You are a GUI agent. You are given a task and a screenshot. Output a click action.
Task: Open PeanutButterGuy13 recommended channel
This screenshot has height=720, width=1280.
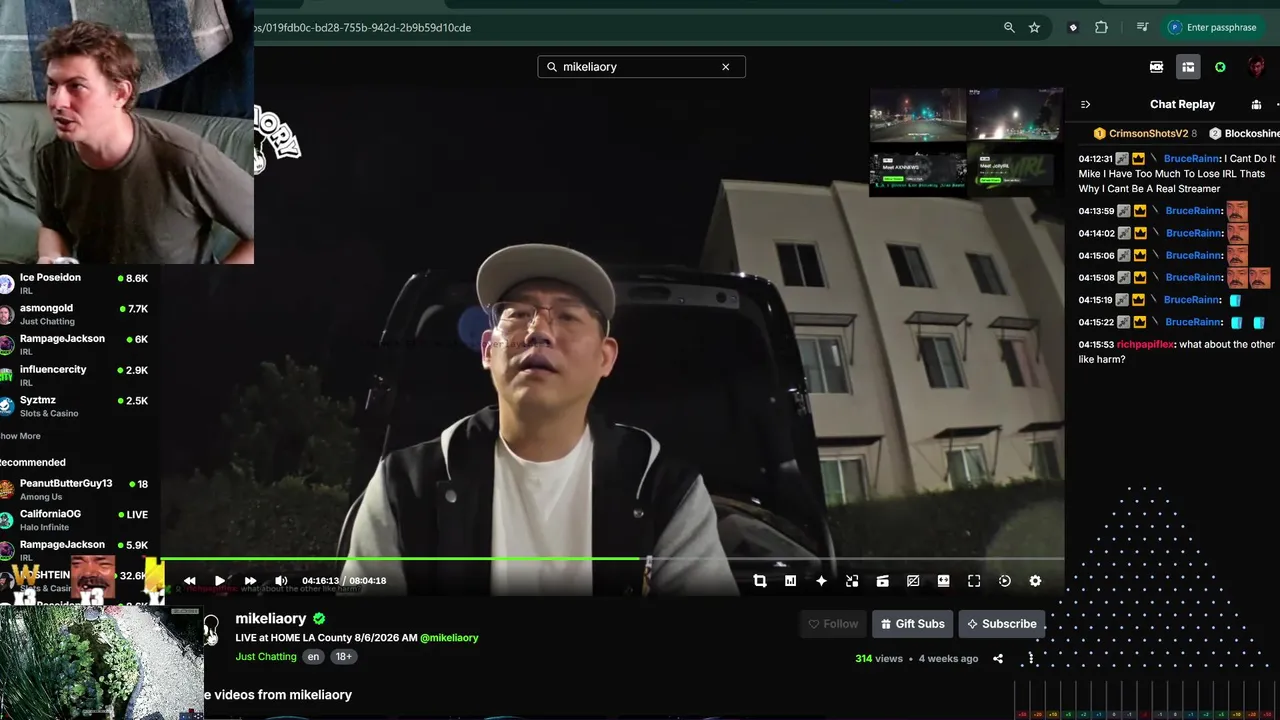point(75,489)
